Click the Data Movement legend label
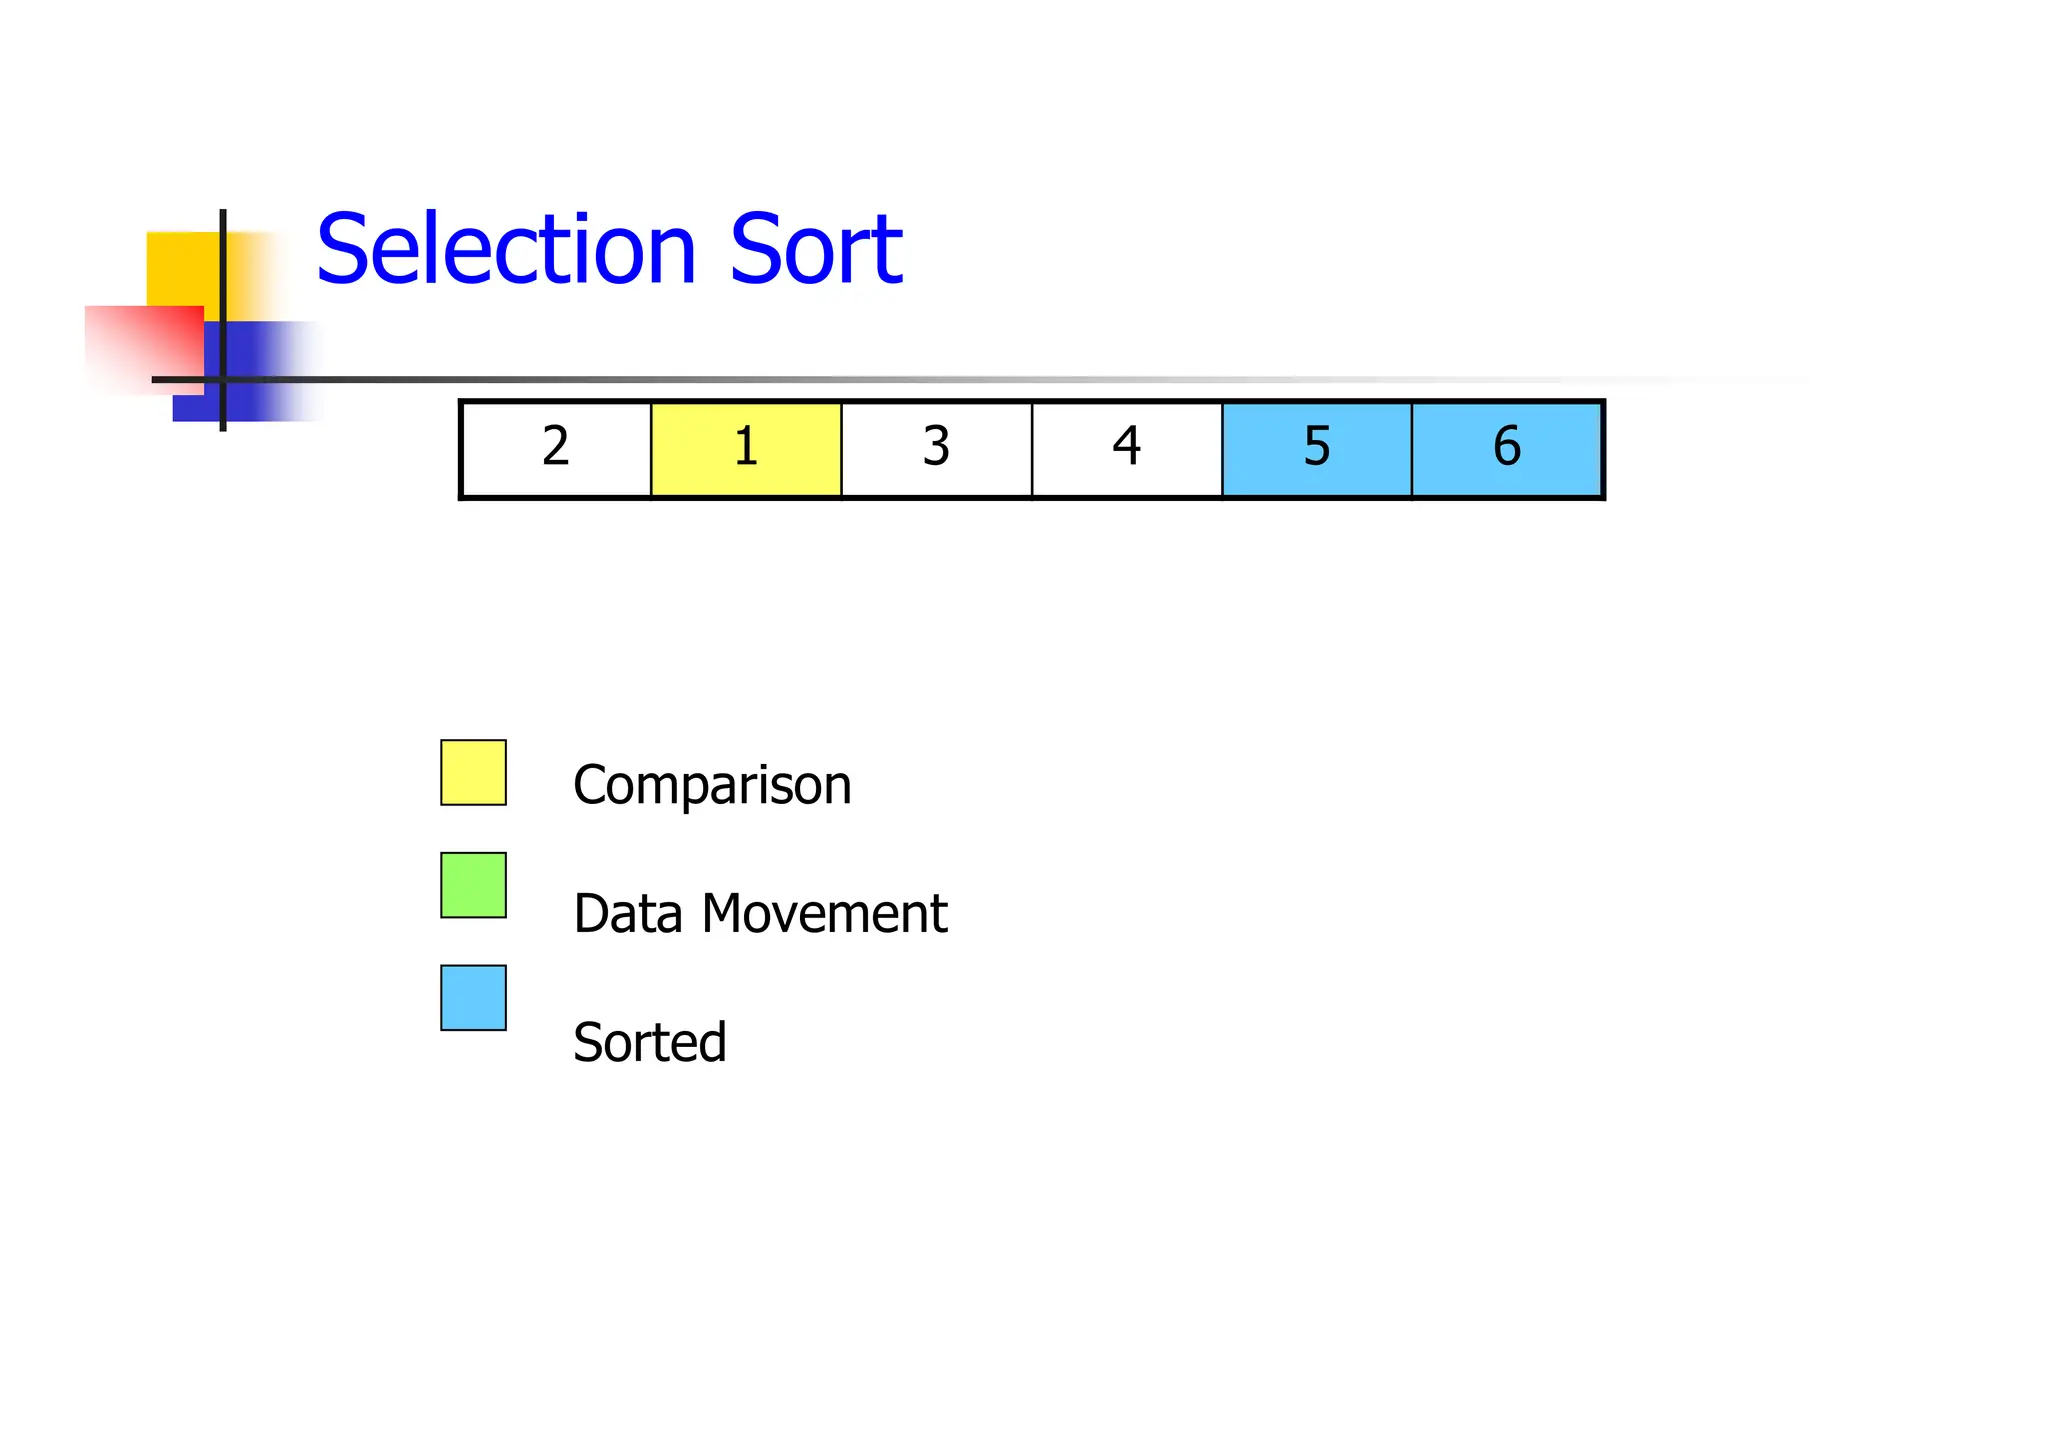The image size is (2048, 1448). coord(760,914)
